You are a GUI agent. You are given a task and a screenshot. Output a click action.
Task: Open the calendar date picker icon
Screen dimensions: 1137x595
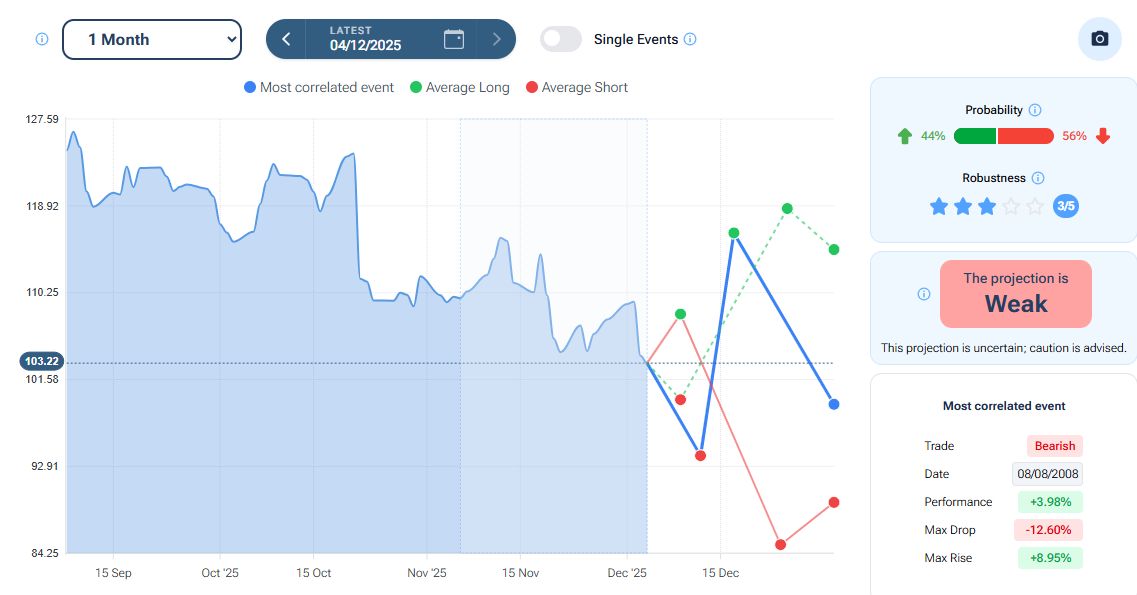(454, 39)
